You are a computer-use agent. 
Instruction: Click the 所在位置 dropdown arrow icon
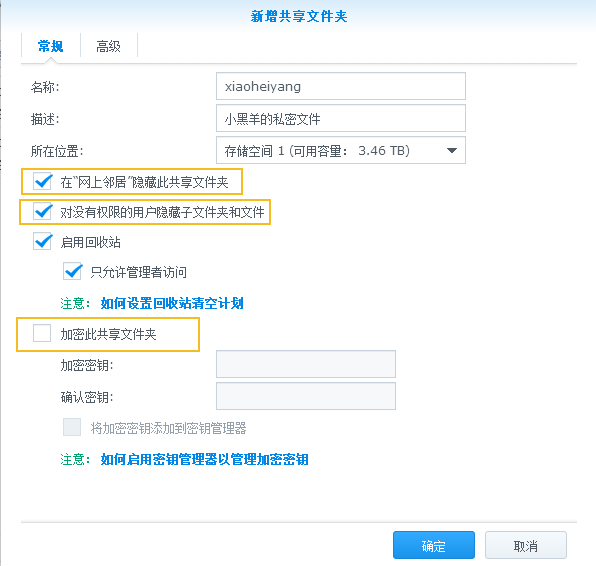click(x=452, y=151)
